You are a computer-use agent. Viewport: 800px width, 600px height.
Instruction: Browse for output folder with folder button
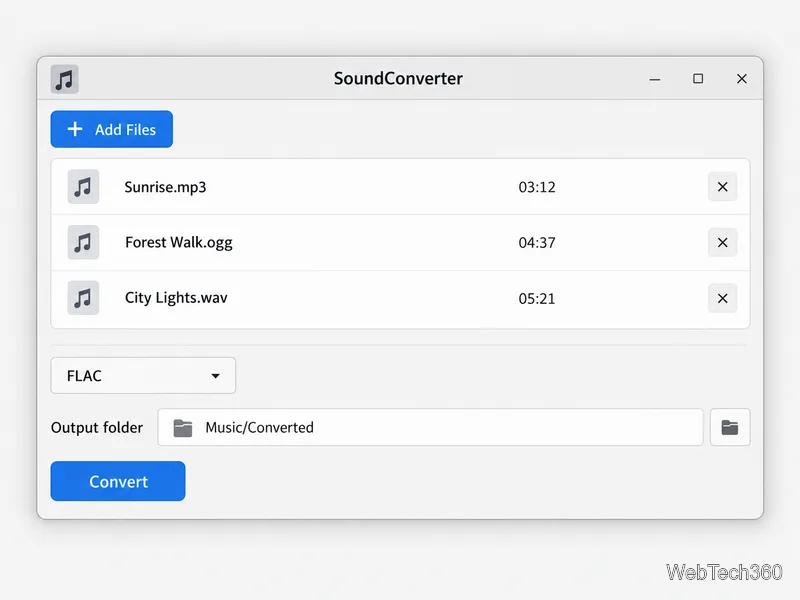click(x=730, y=428)
